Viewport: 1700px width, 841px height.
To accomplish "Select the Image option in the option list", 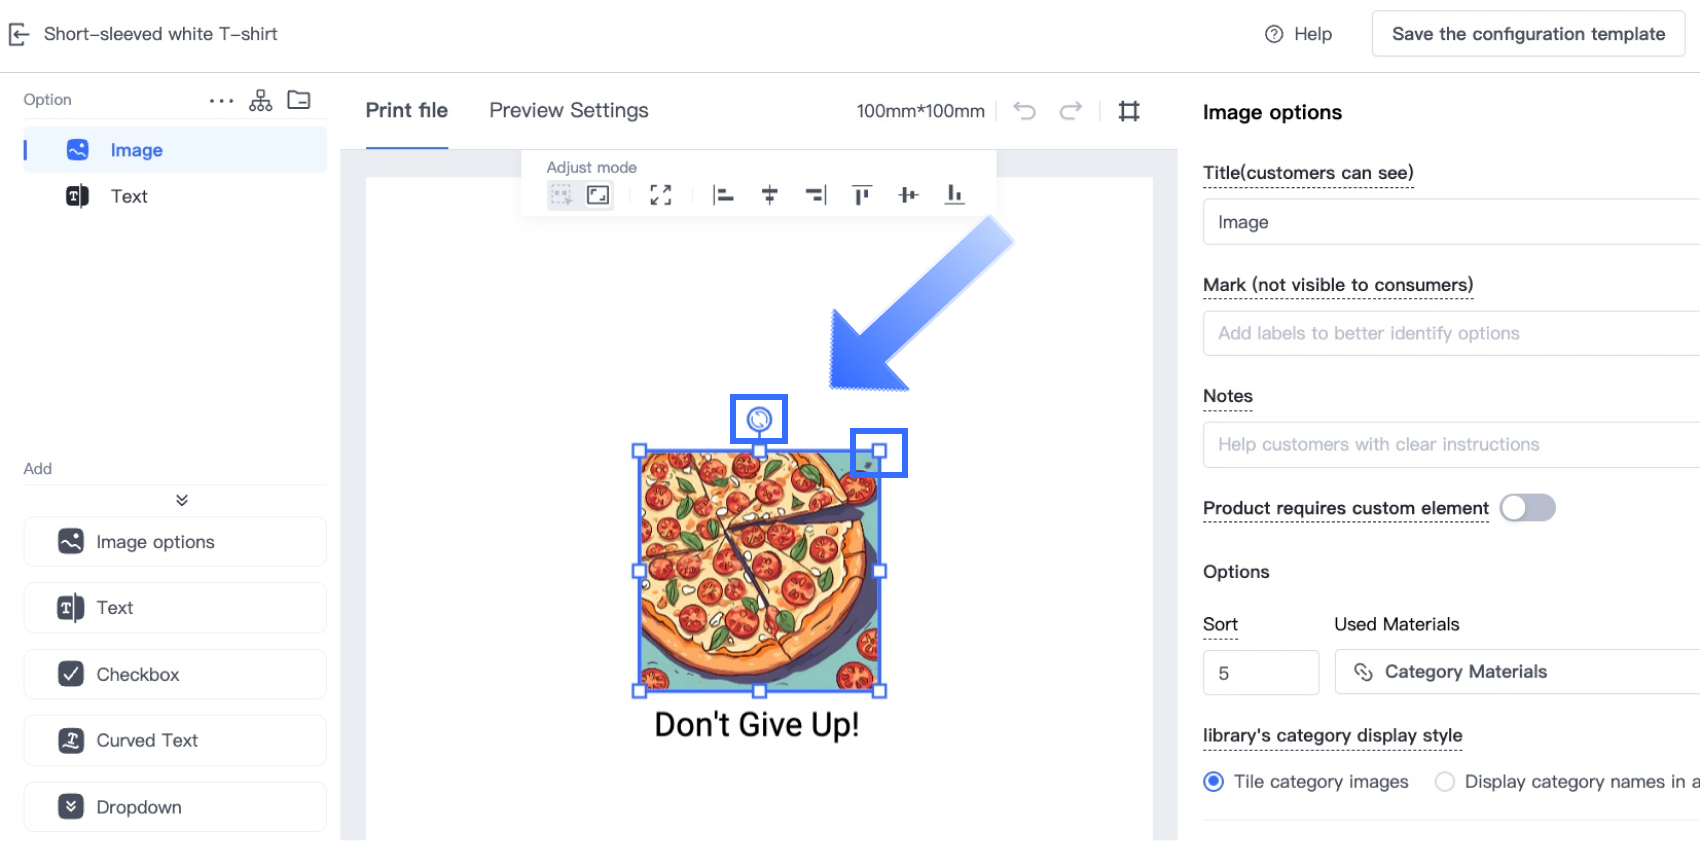I will pyautogui.click(x=175, y=150).
